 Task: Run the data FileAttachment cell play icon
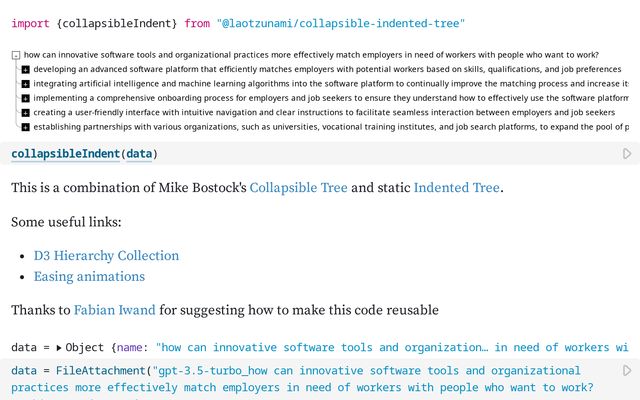pos(627,371)
